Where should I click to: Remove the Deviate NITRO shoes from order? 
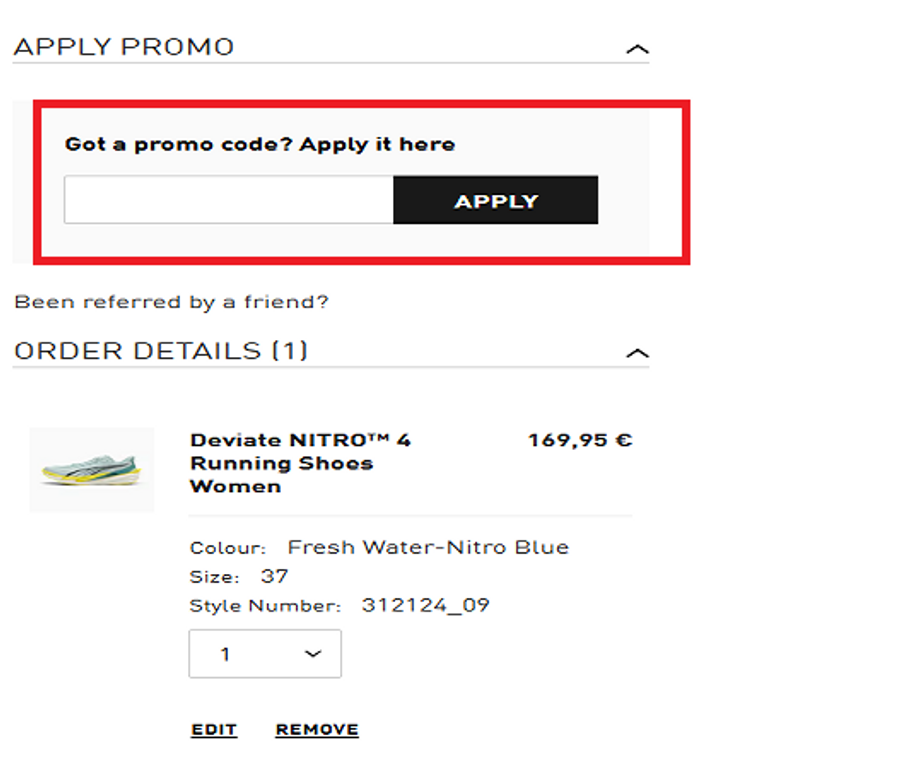(x=317, y=730)
